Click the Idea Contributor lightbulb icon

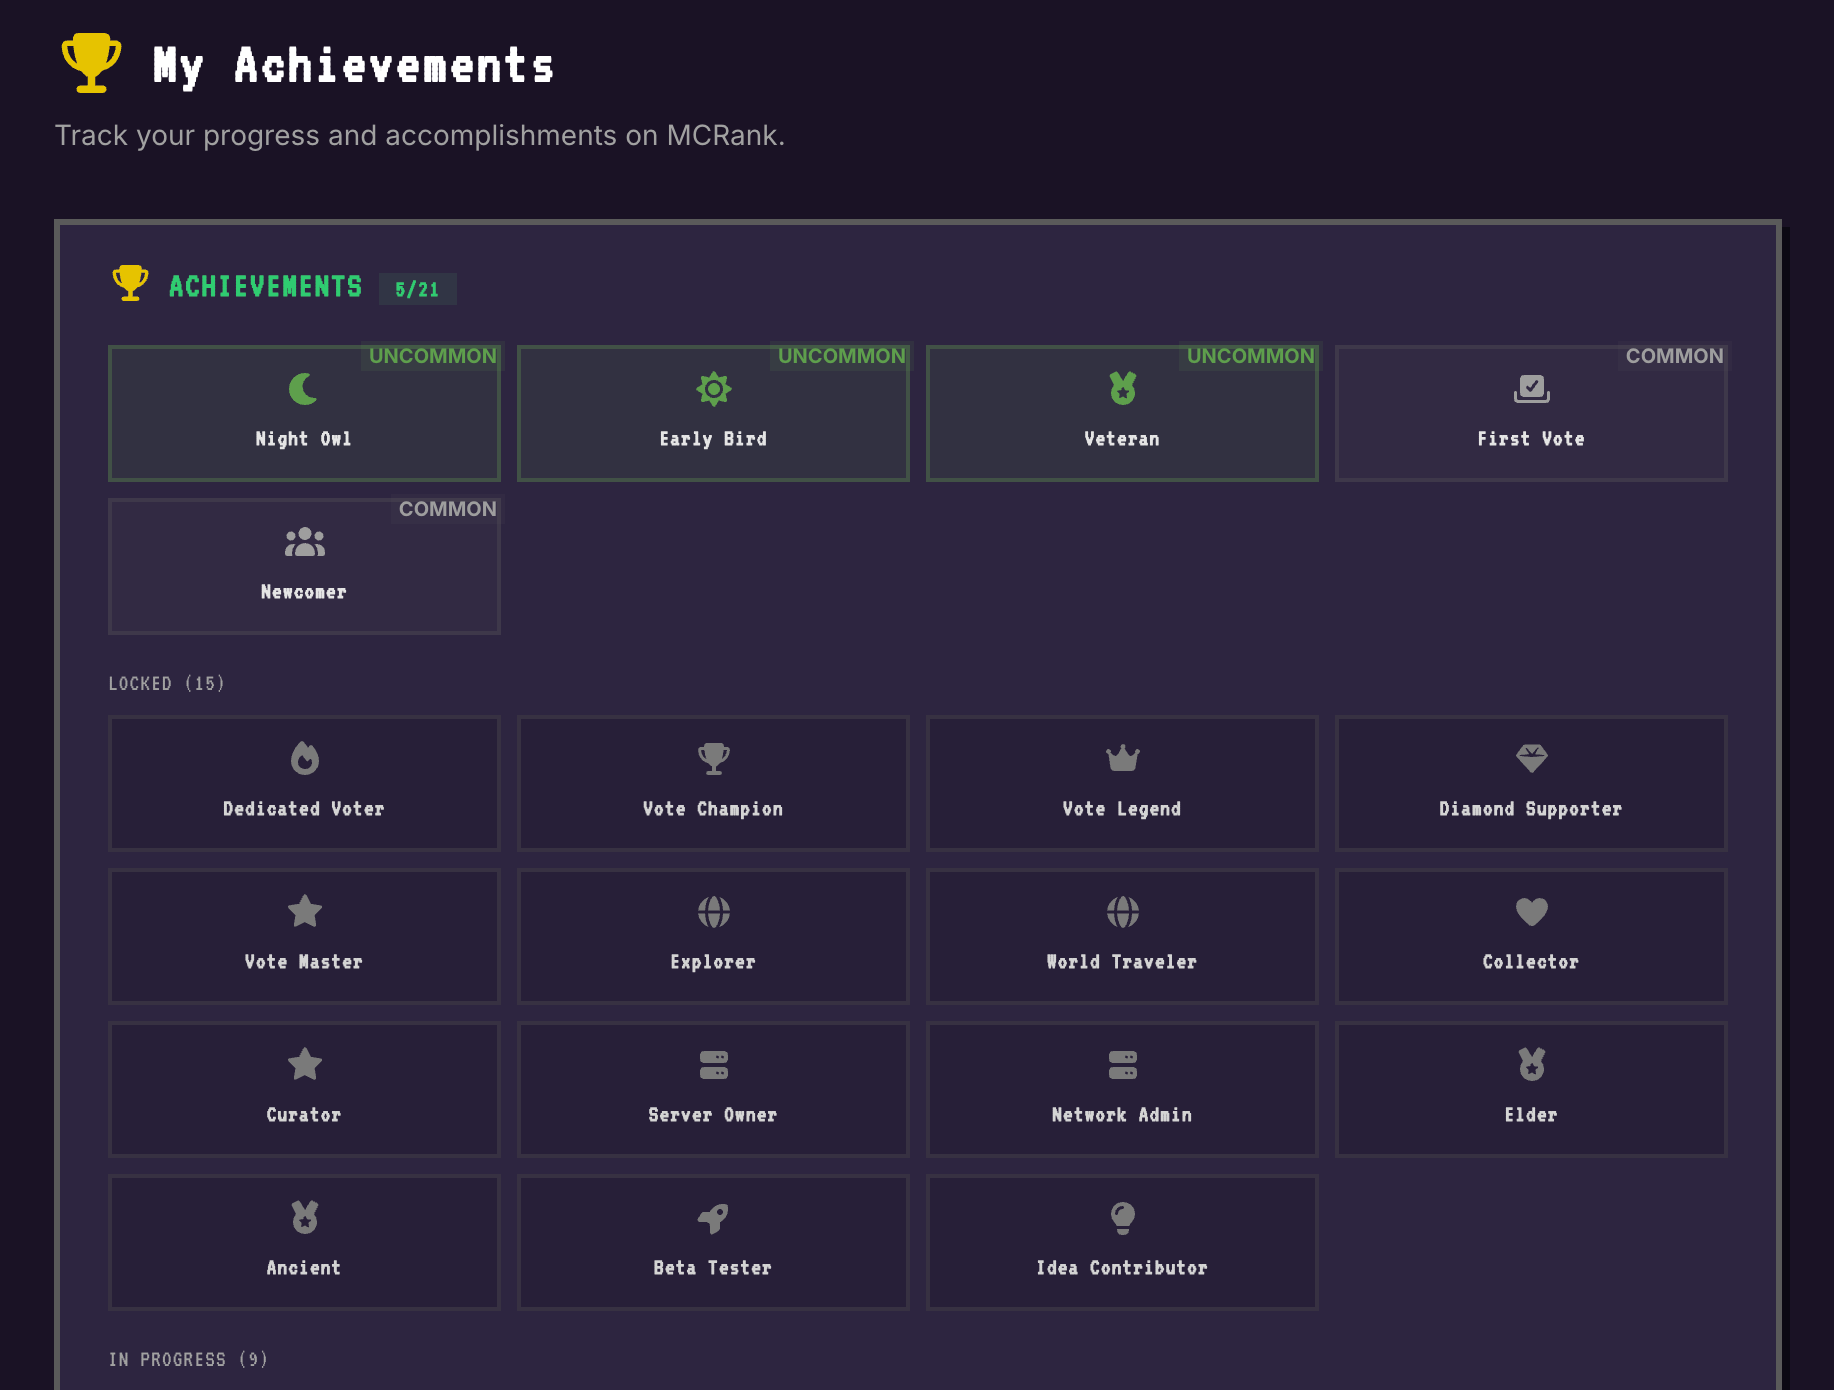pyautogui.click(x=1122, y=1217)
